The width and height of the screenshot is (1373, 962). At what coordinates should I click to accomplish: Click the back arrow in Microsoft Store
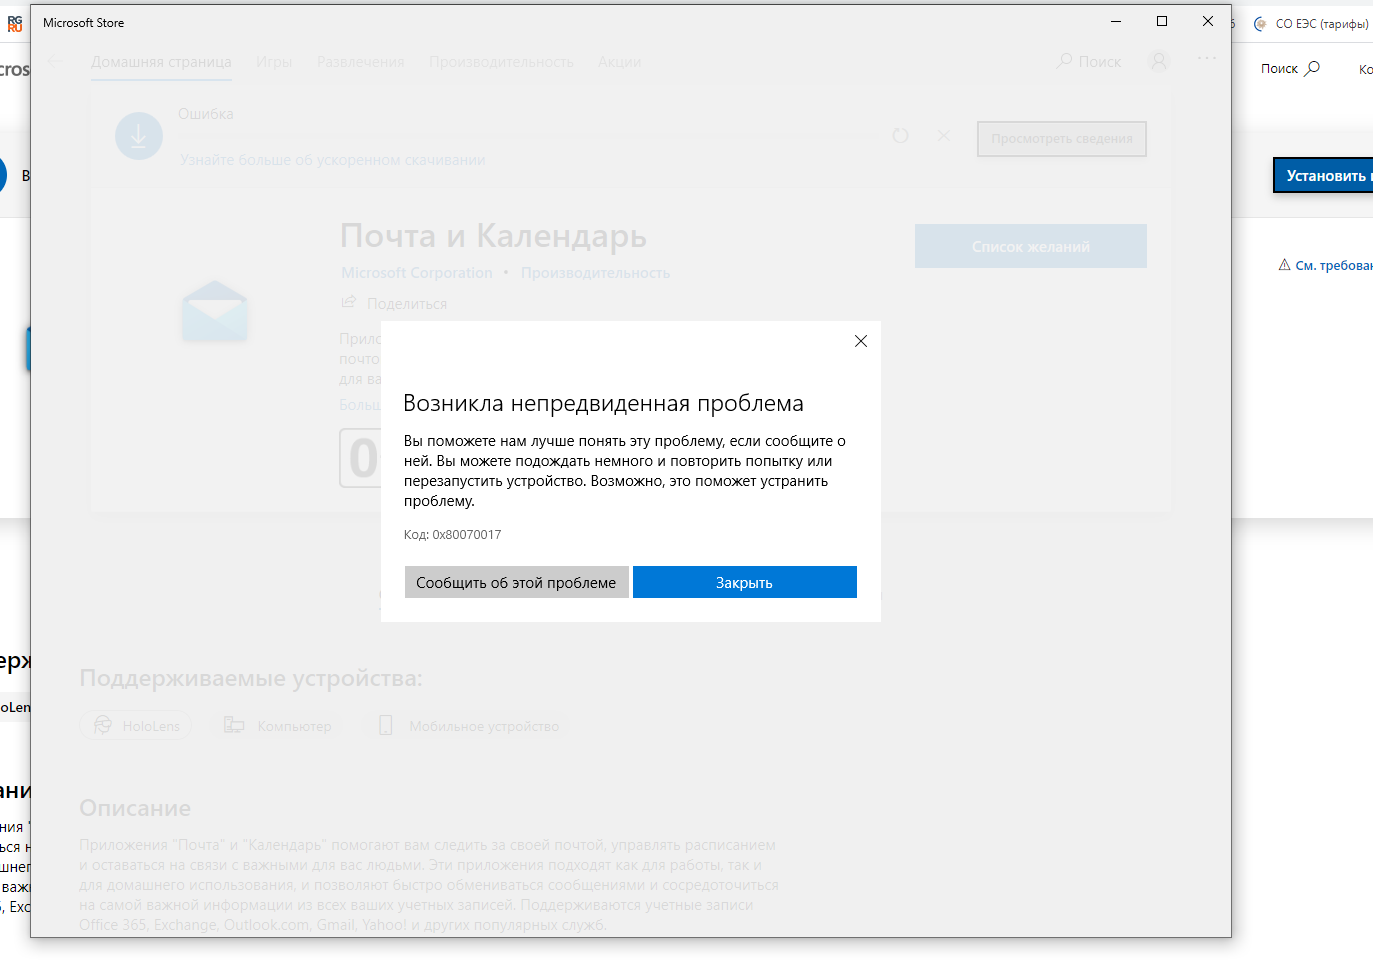56,62
